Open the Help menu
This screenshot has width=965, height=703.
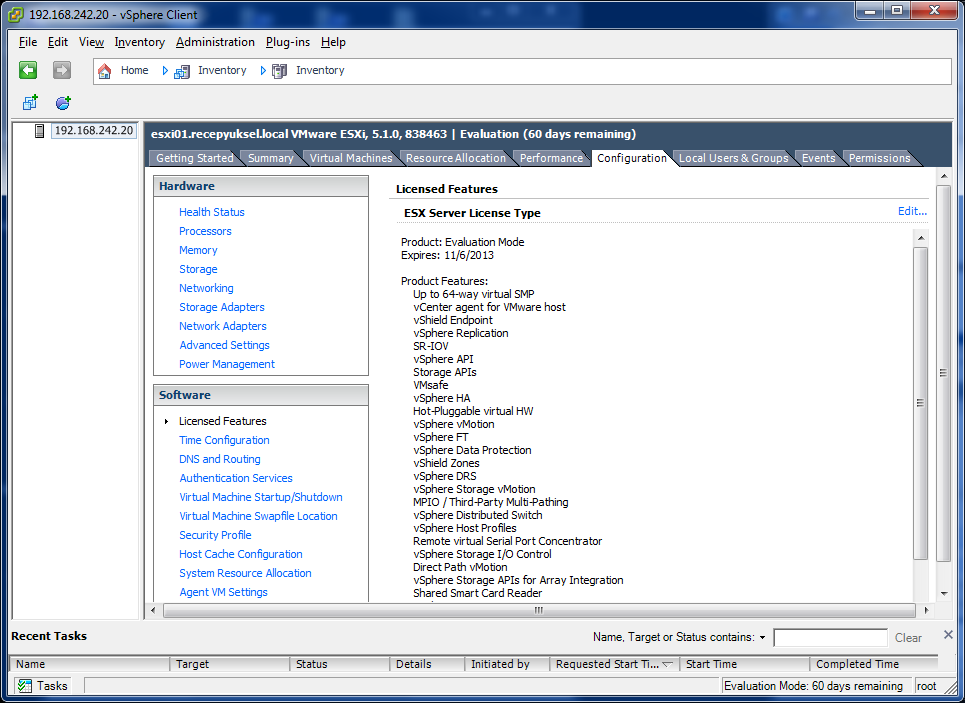tap(333, 42)
